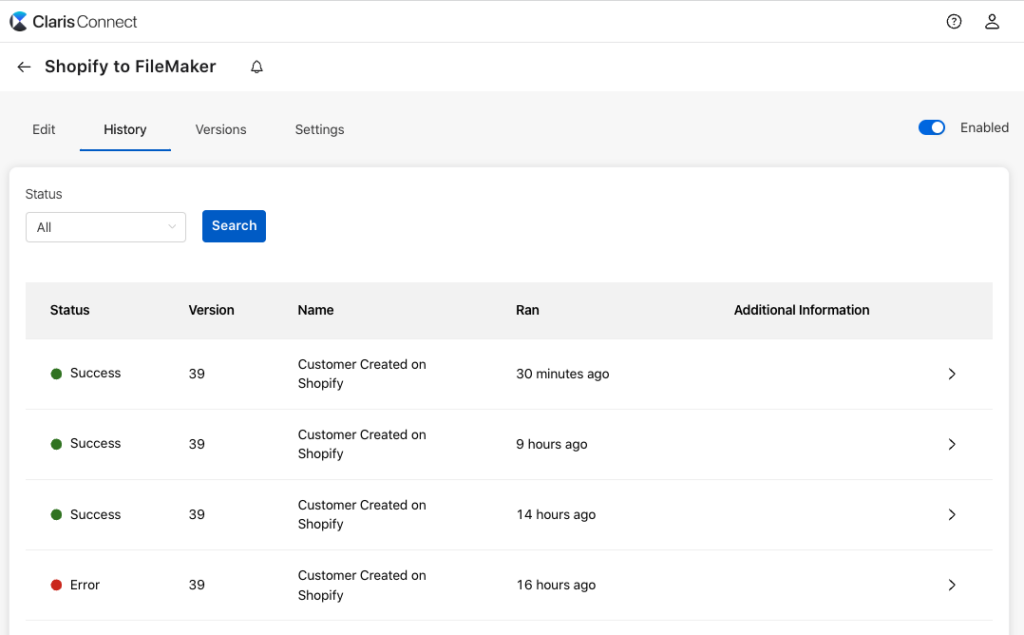Toggle the Enabled switch off

(x=931, y=127)
